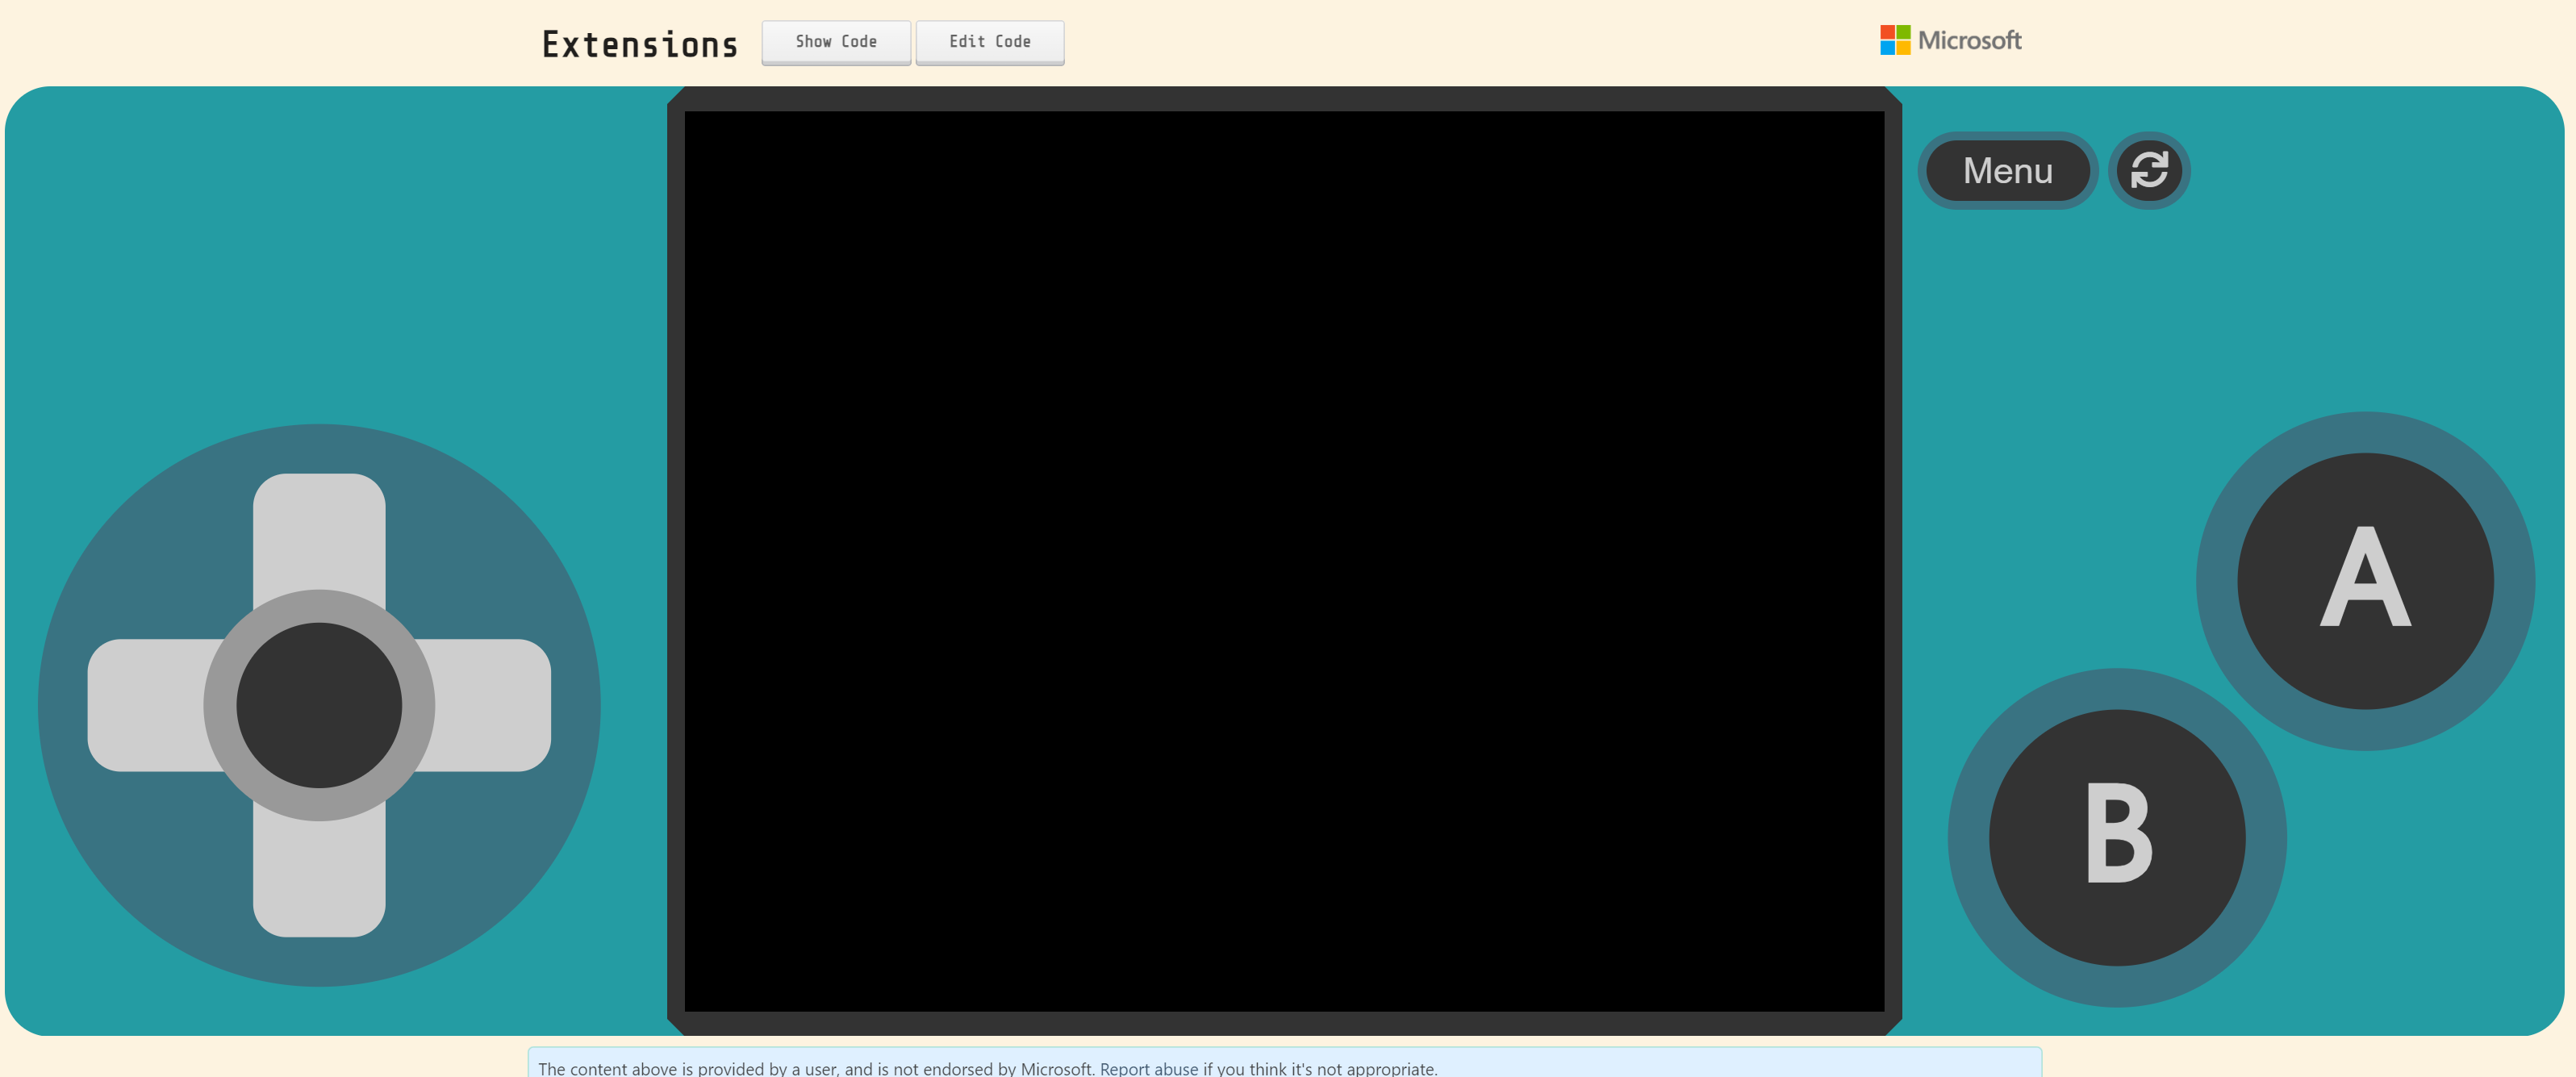The image size is (2576, 1077).
Task: Click the dark gray screen bezel frame
Action: 1284,98
